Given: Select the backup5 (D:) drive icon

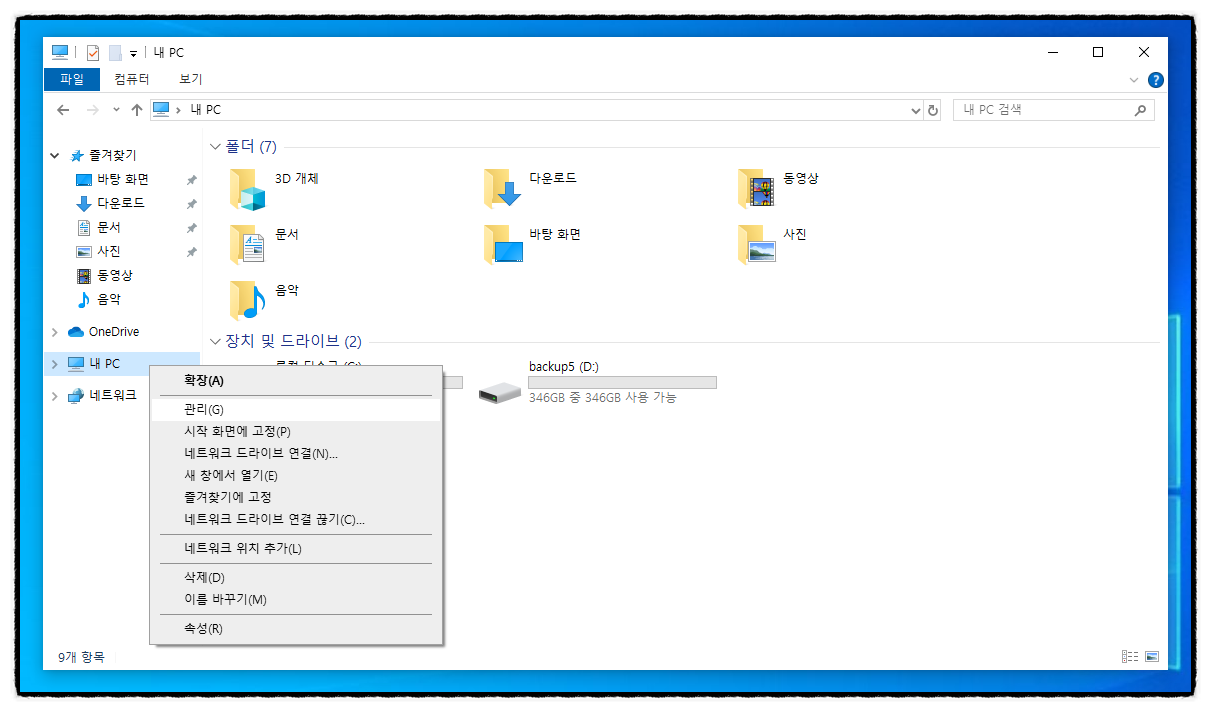Looking at the screenshot, I should click(500, 392).
